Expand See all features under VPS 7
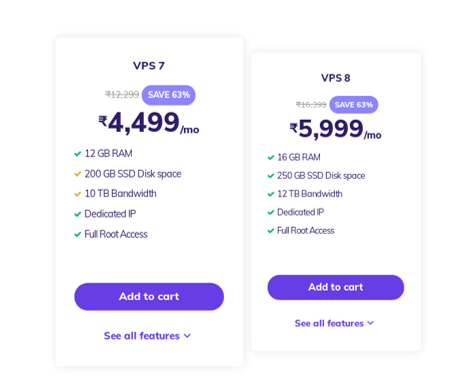Image resolution: width=465 pixels, height=390 pixels. pyautogui.click(x=147, y=336)
